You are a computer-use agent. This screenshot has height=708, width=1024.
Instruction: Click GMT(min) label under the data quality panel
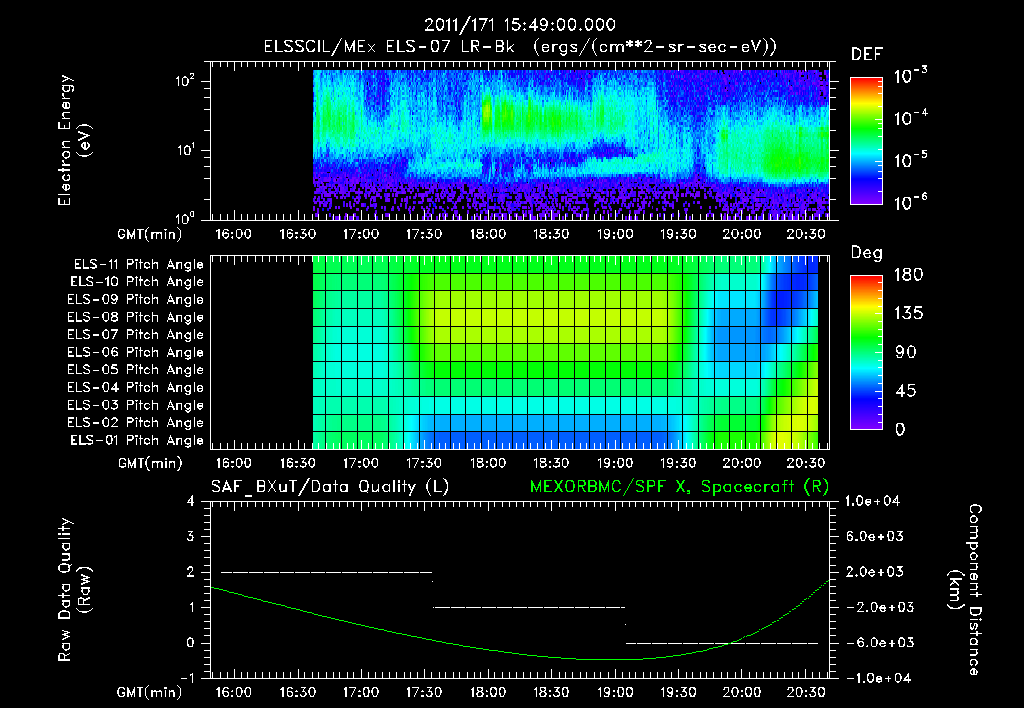pos(150,692)
